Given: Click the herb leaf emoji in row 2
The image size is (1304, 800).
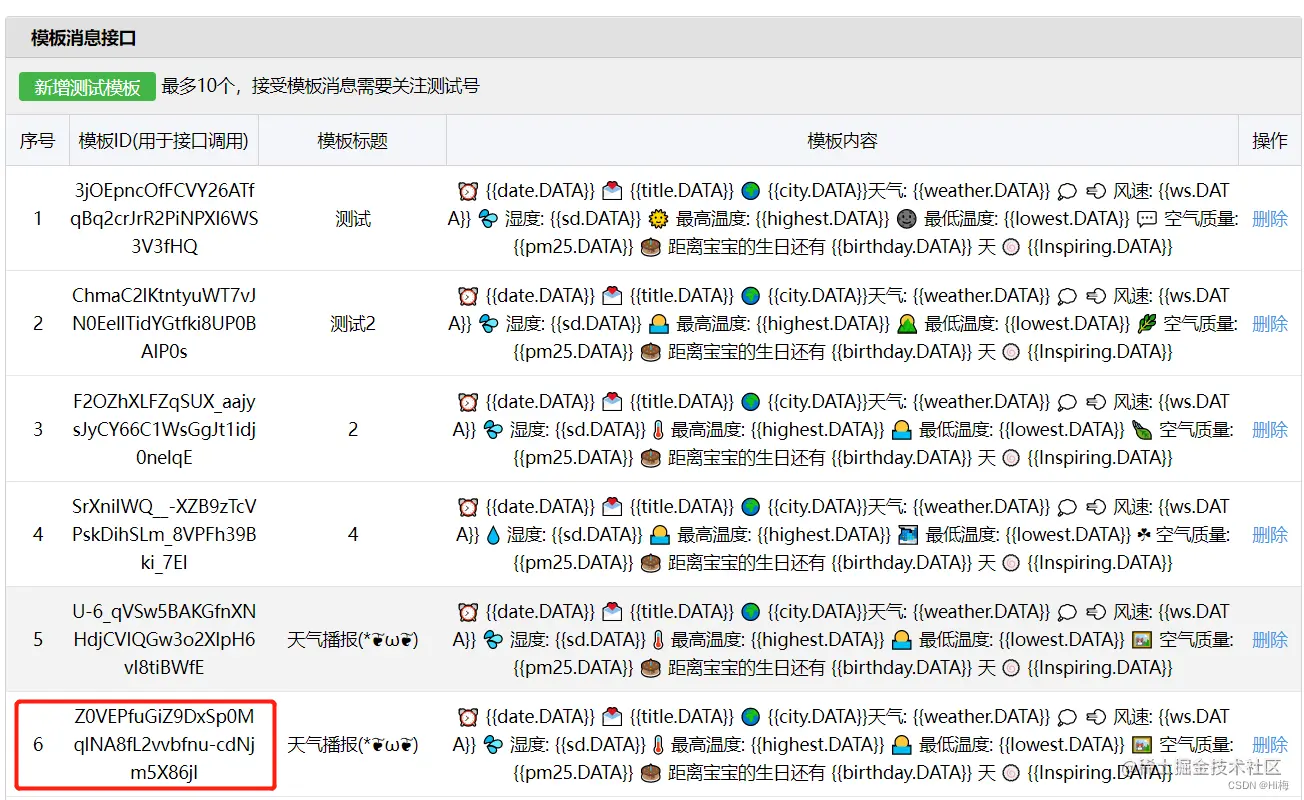Looking at the screenshot, I should tap(1147, 324).
